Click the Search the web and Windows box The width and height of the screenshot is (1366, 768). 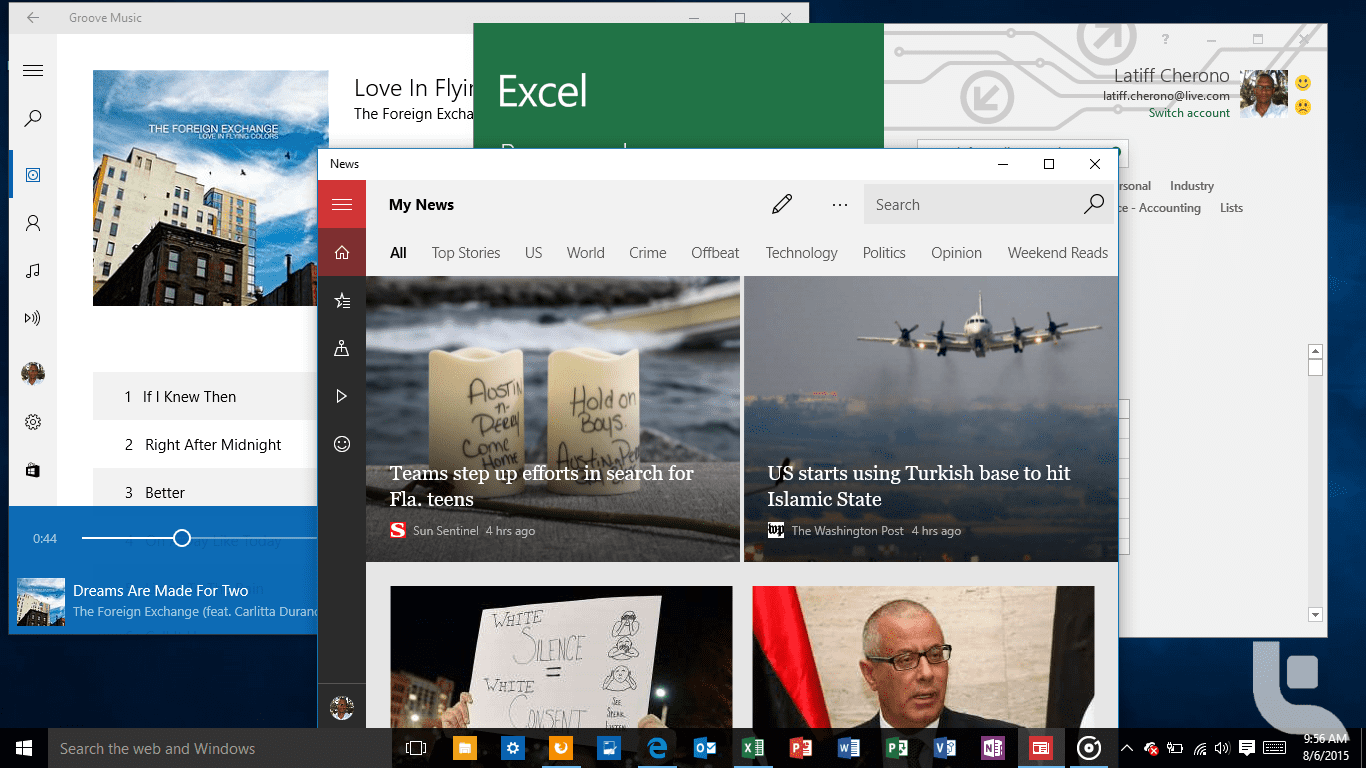(x=220, y=748)
